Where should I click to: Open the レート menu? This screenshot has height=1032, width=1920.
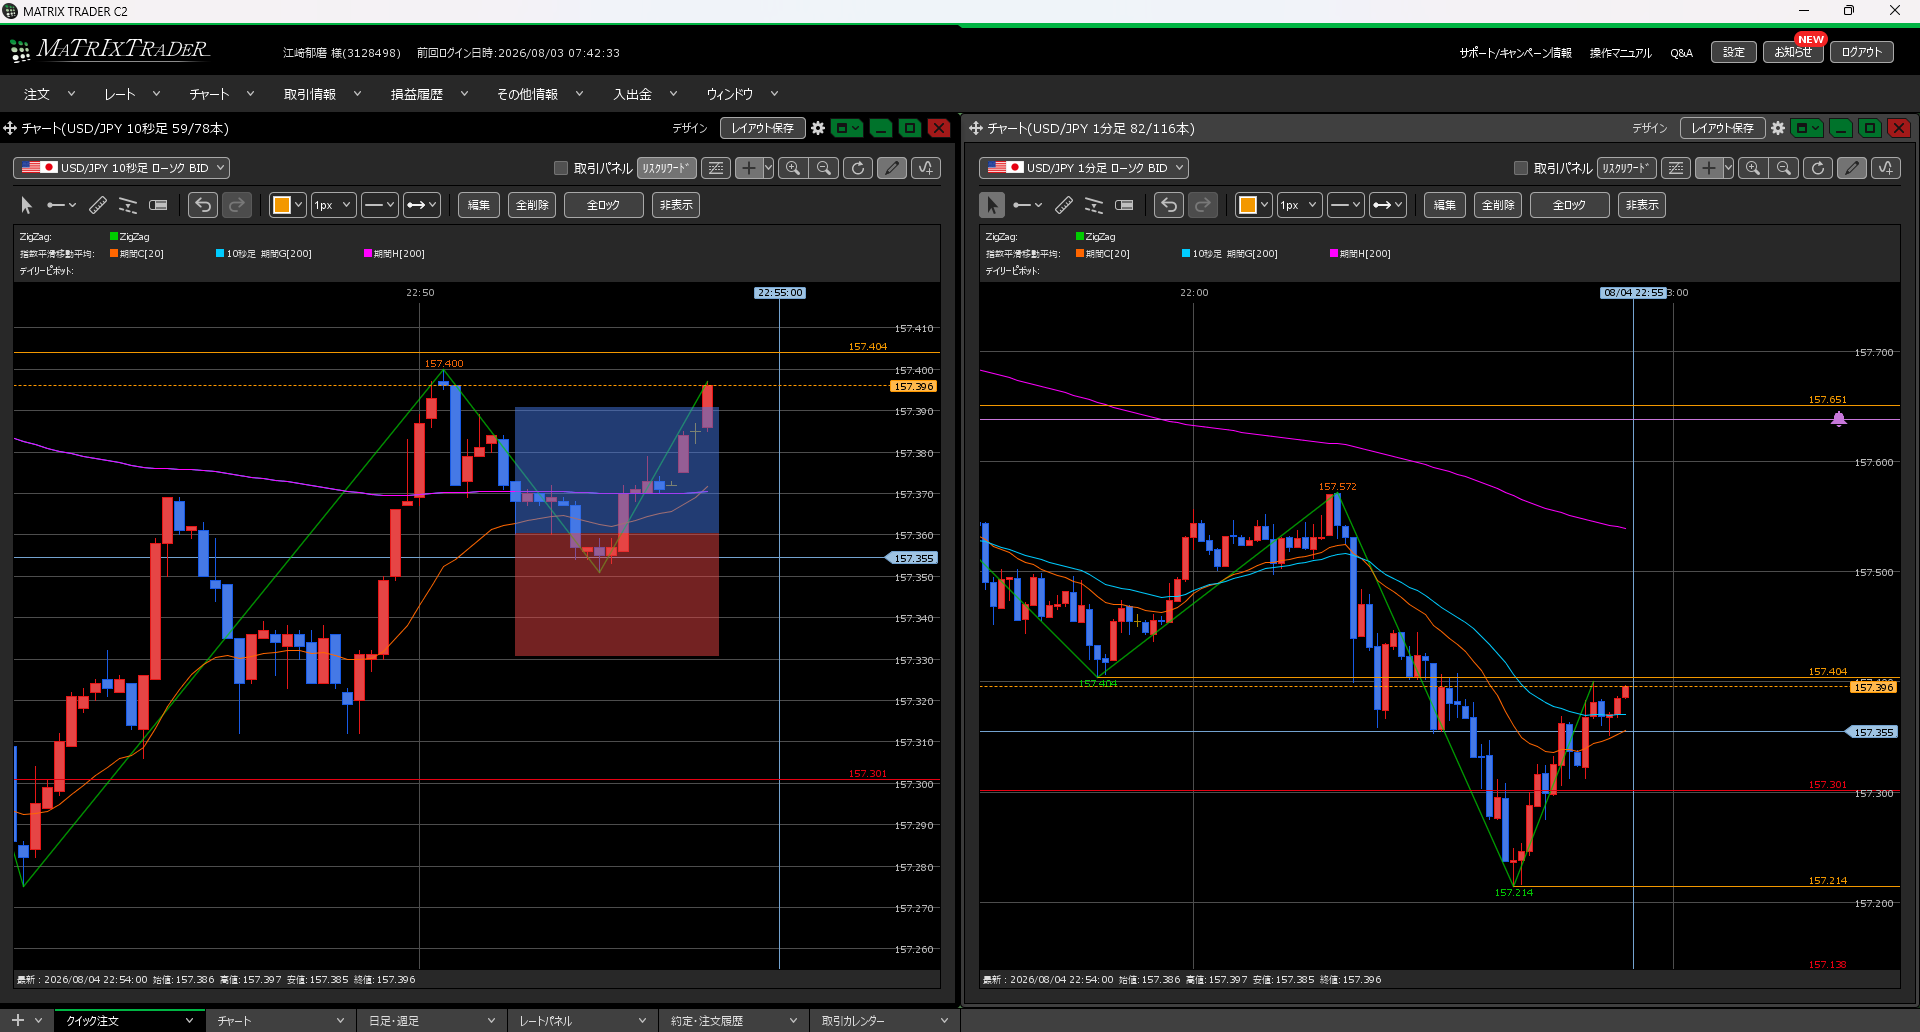(x=132, y=94)
